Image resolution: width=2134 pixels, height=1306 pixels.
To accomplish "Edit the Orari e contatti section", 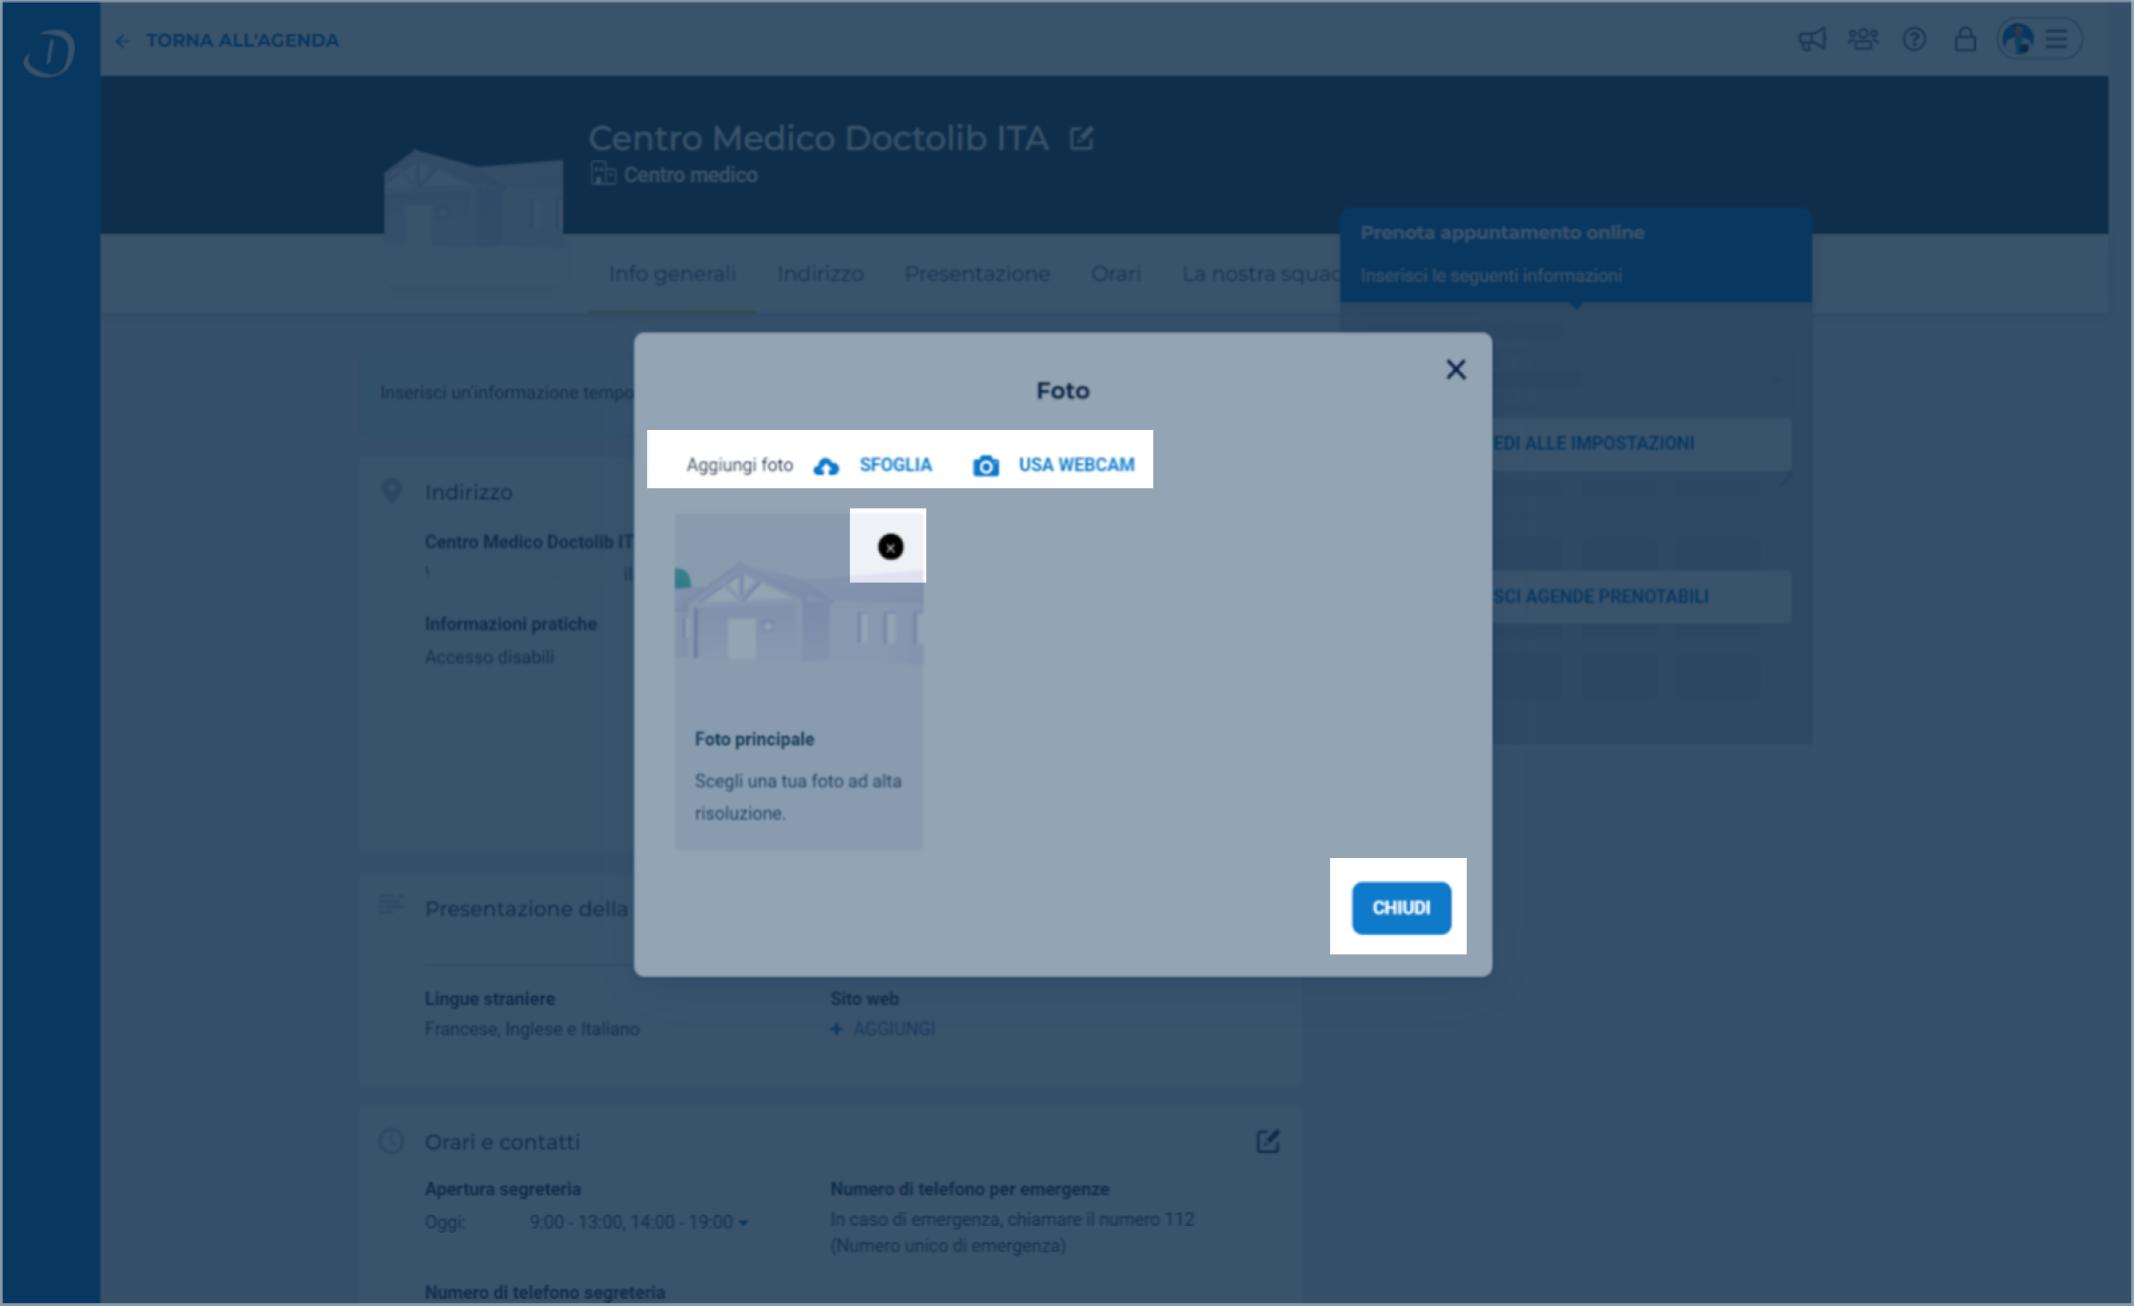I will pyautogui.click(x=1268, y=1142).
